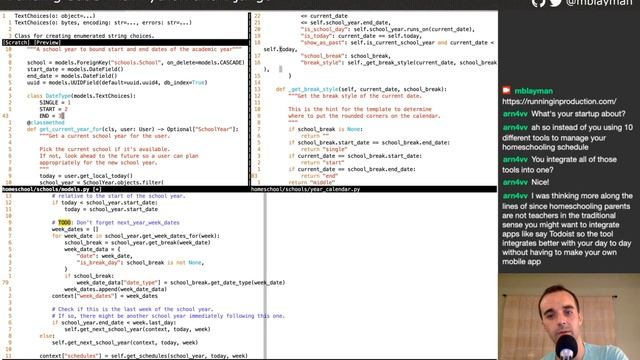Click the '"is_break_day": school_break is not None' line
The height and width of the screenshot is (360, 640).
click(140, 263)
